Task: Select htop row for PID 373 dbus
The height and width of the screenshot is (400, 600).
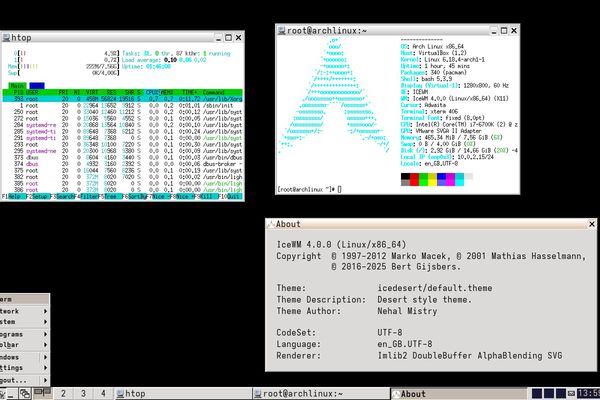Action: pyautogui.click(x=122, y=157)
